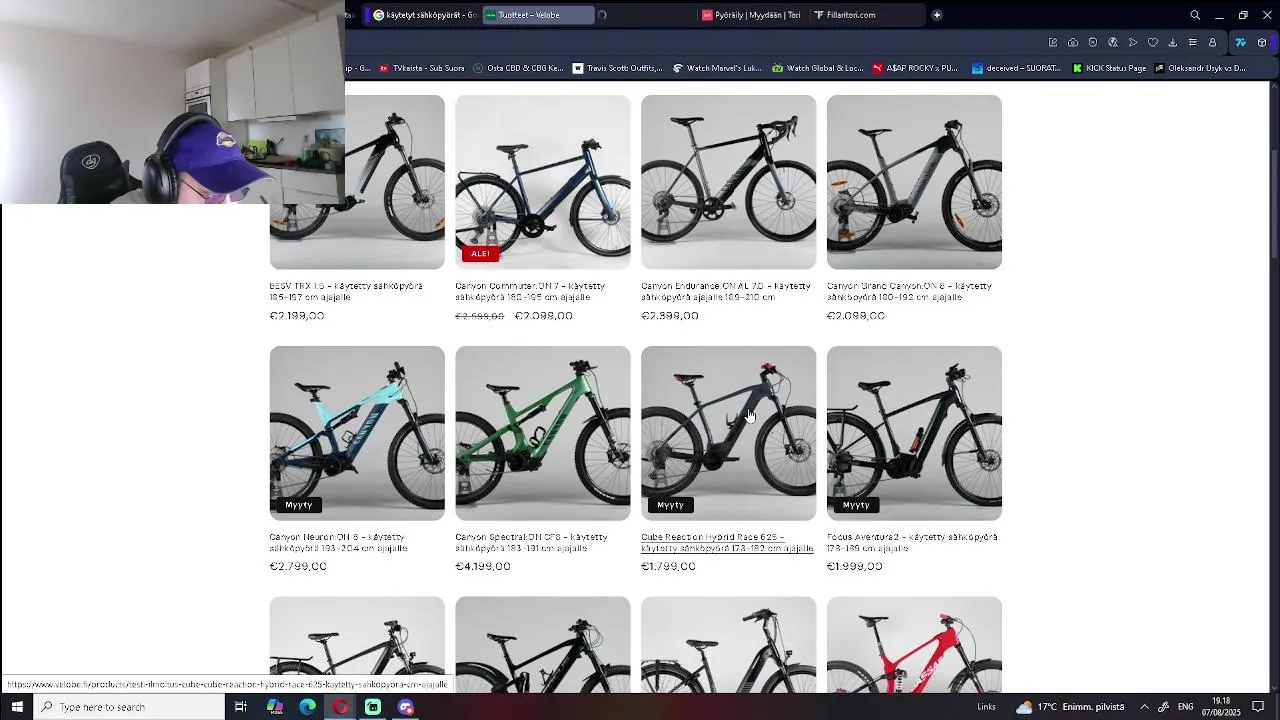The width and height of the screenshot is (1280, 720).
Task: Click the blue Aria AI icon
Action: click(x=1240, y=42)
